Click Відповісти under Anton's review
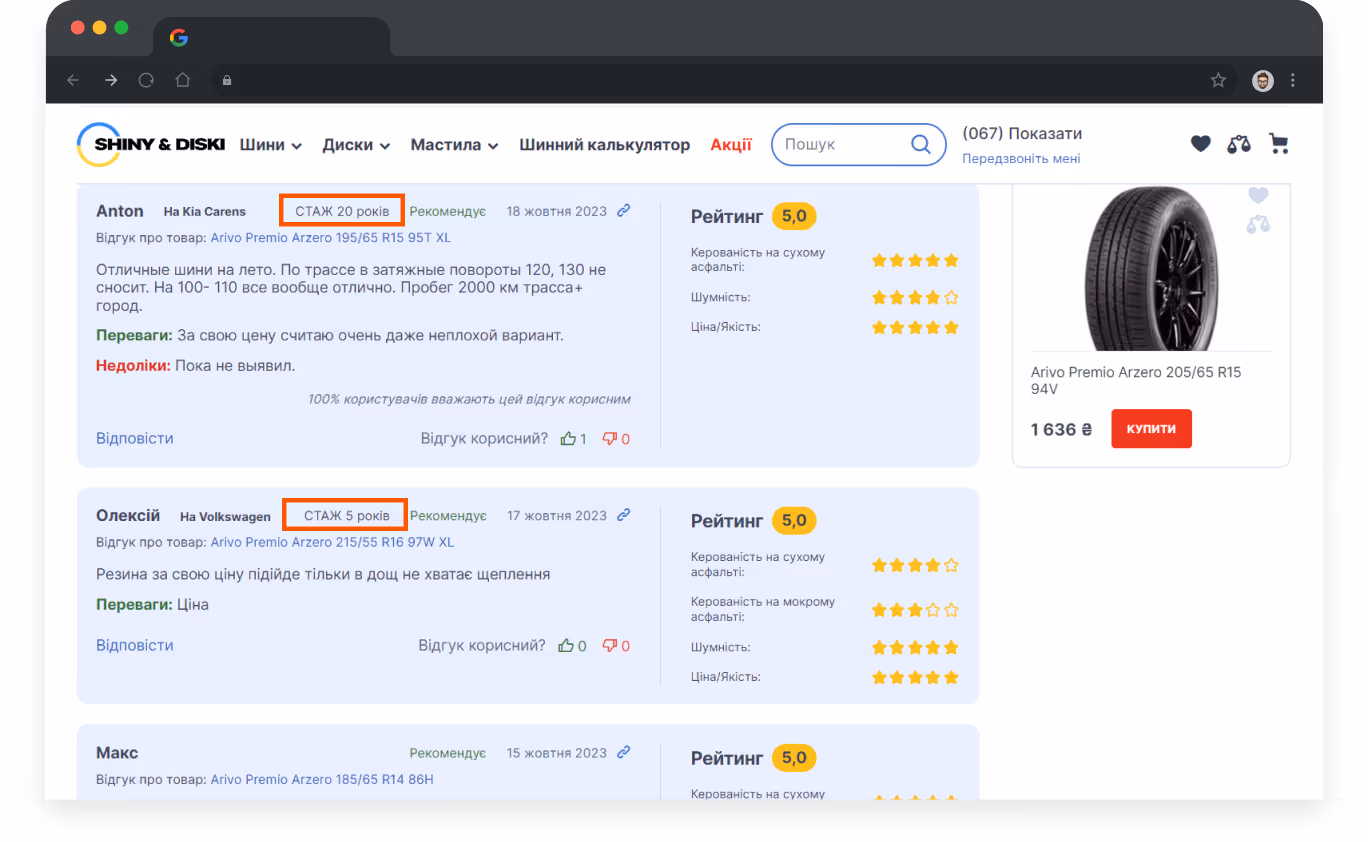 [135, 438]
